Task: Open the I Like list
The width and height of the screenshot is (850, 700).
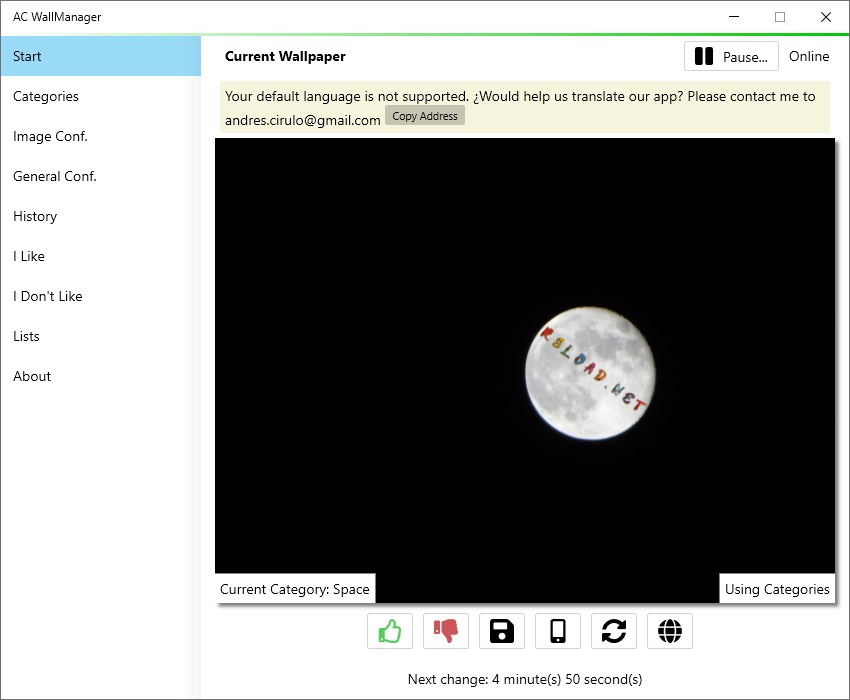Action: [28, 256]
